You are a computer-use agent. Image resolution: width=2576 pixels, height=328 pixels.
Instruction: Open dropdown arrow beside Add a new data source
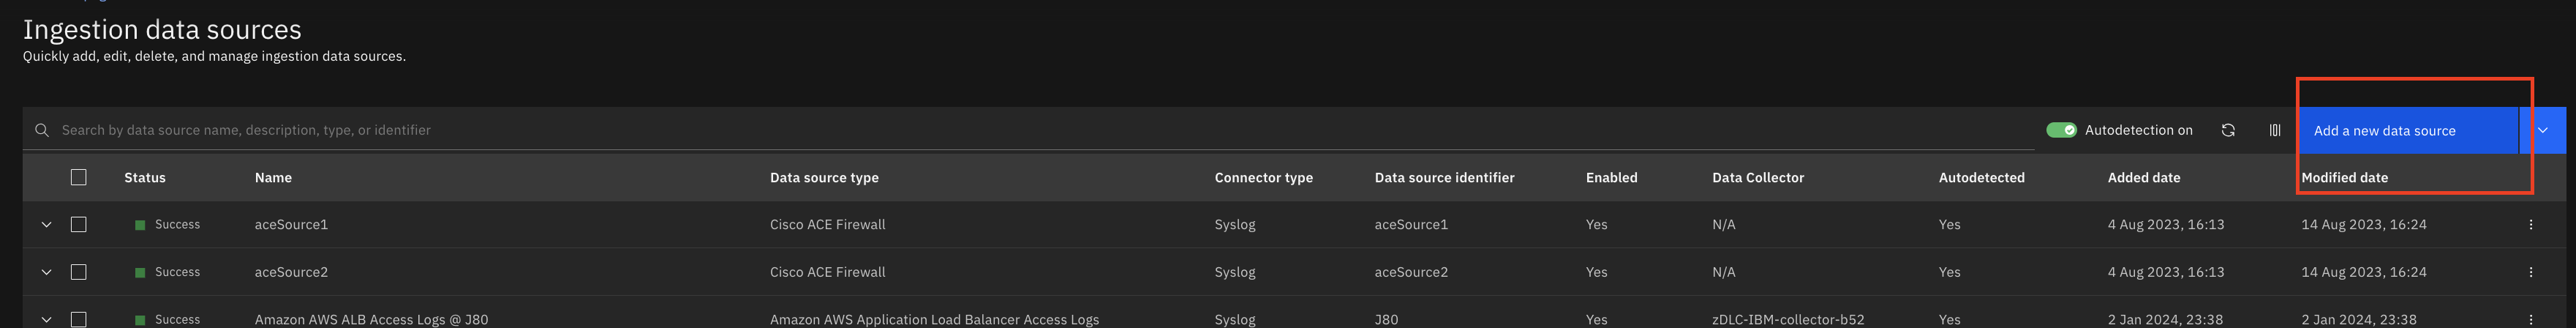[x=2543, y=130]
